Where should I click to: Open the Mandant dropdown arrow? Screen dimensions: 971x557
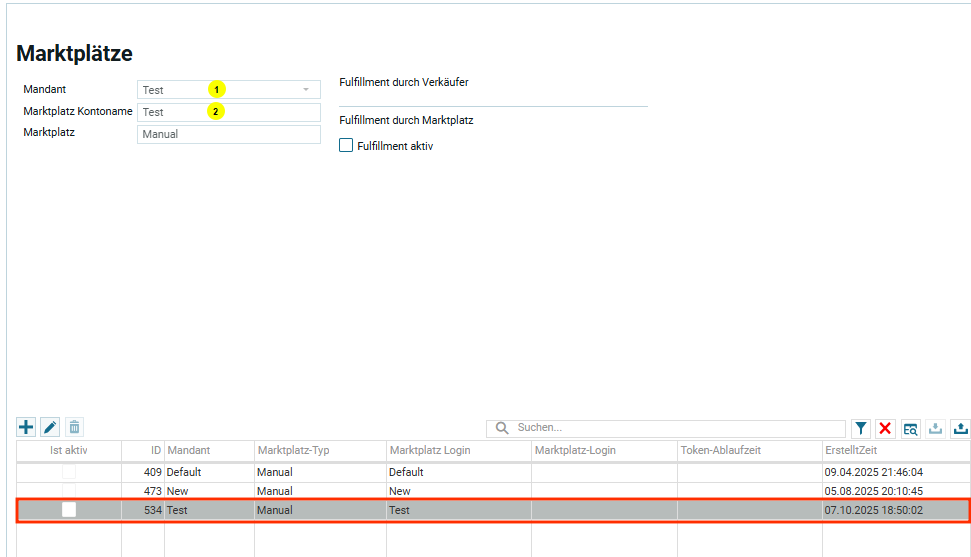click(x=306, y=90)
